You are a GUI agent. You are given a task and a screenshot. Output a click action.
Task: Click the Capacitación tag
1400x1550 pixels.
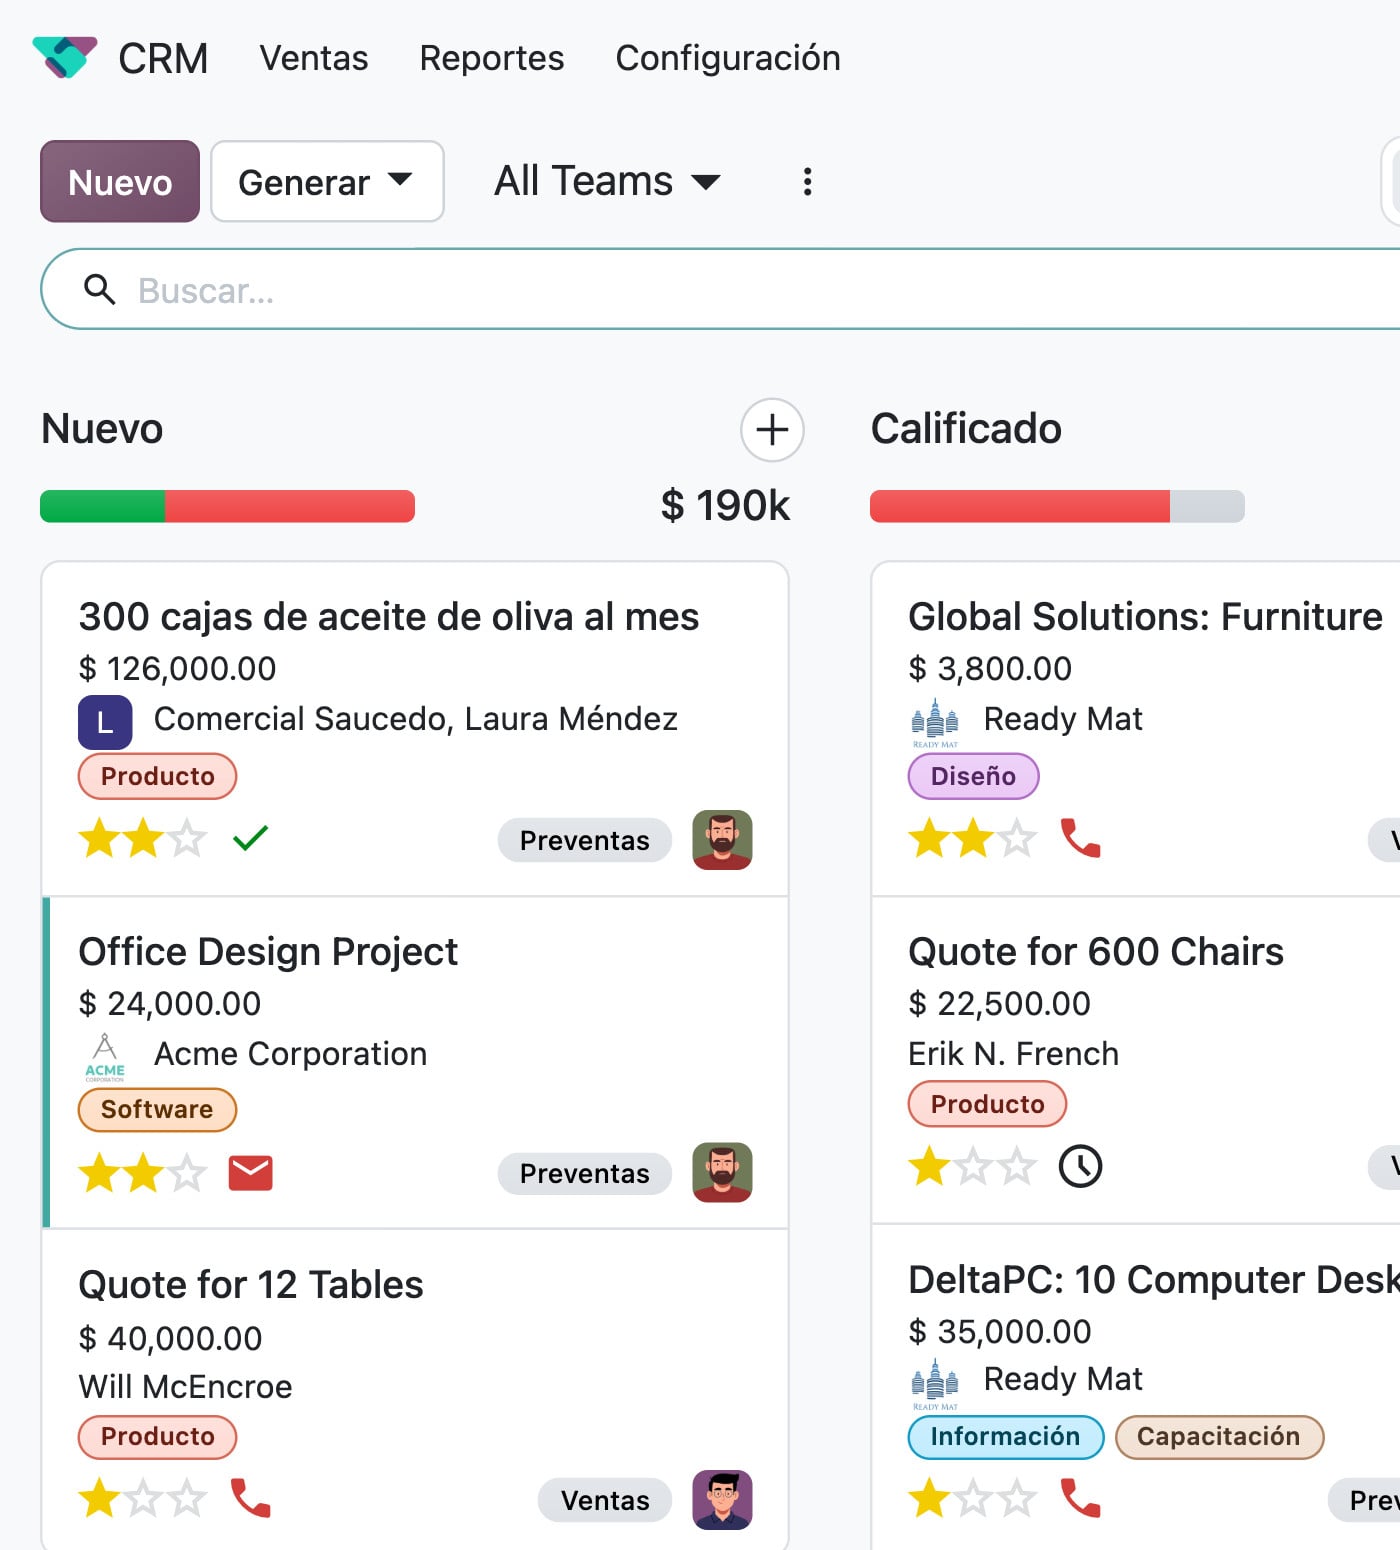pos(1219,1437)
